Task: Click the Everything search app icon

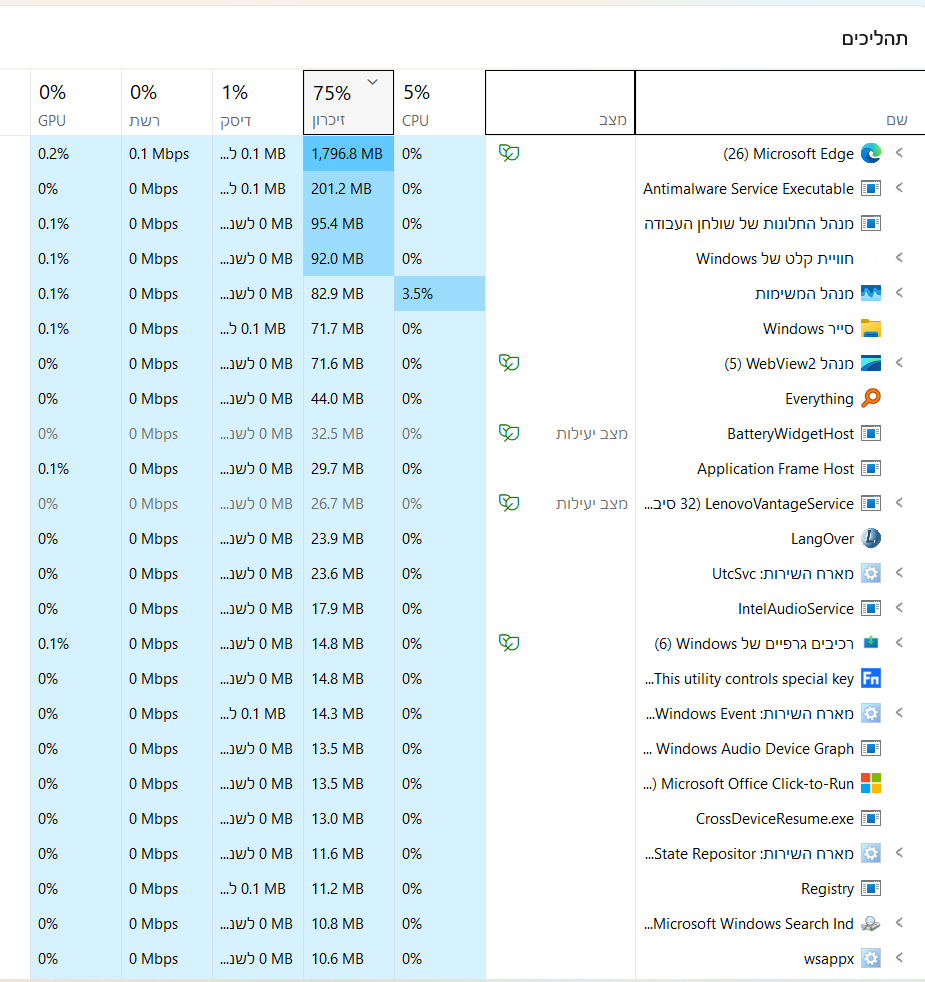Action: tap(870, 398)
